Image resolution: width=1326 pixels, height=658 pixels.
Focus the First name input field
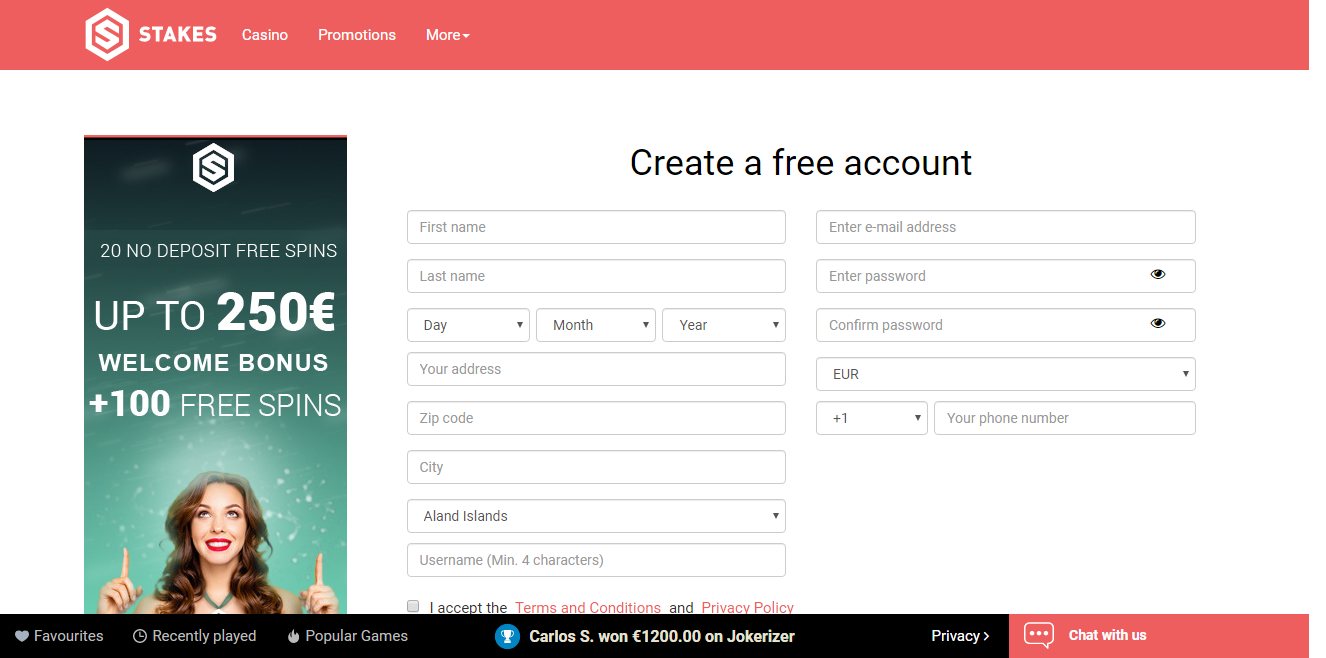click(596, 227)
